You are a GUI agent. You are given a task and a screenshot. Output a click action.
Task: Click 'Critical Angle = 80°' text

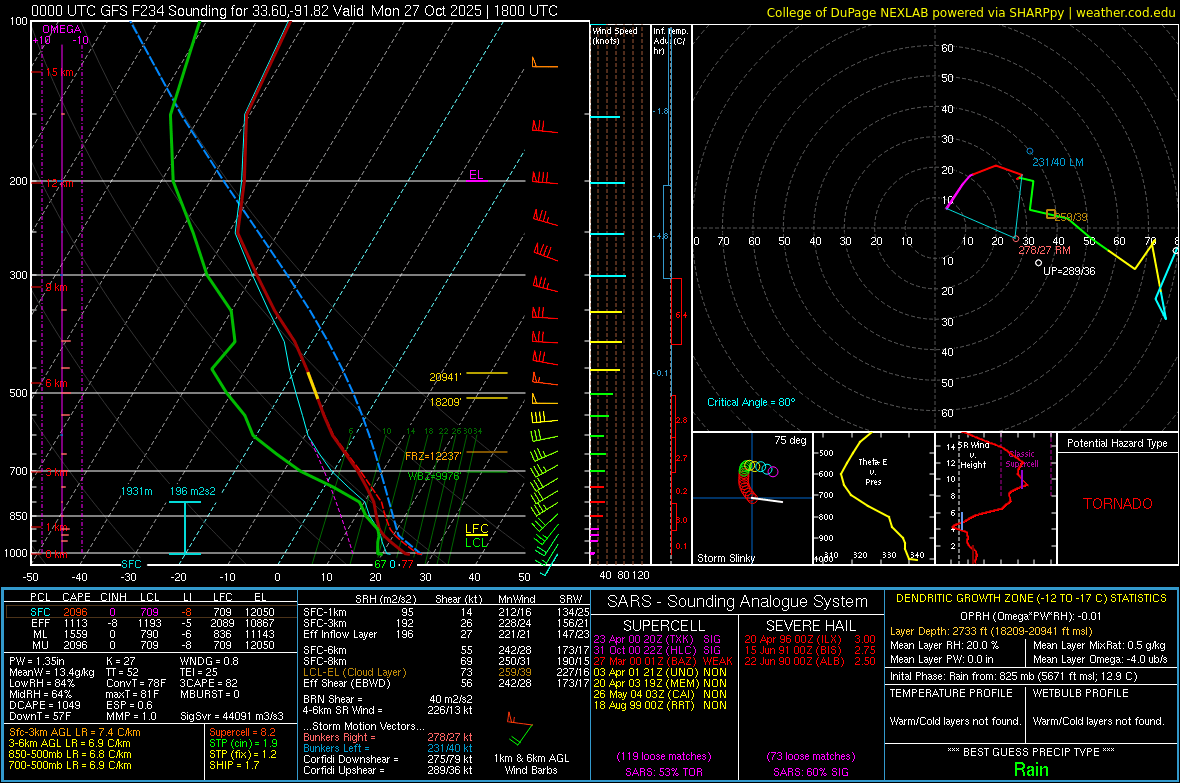coord(751,402)
